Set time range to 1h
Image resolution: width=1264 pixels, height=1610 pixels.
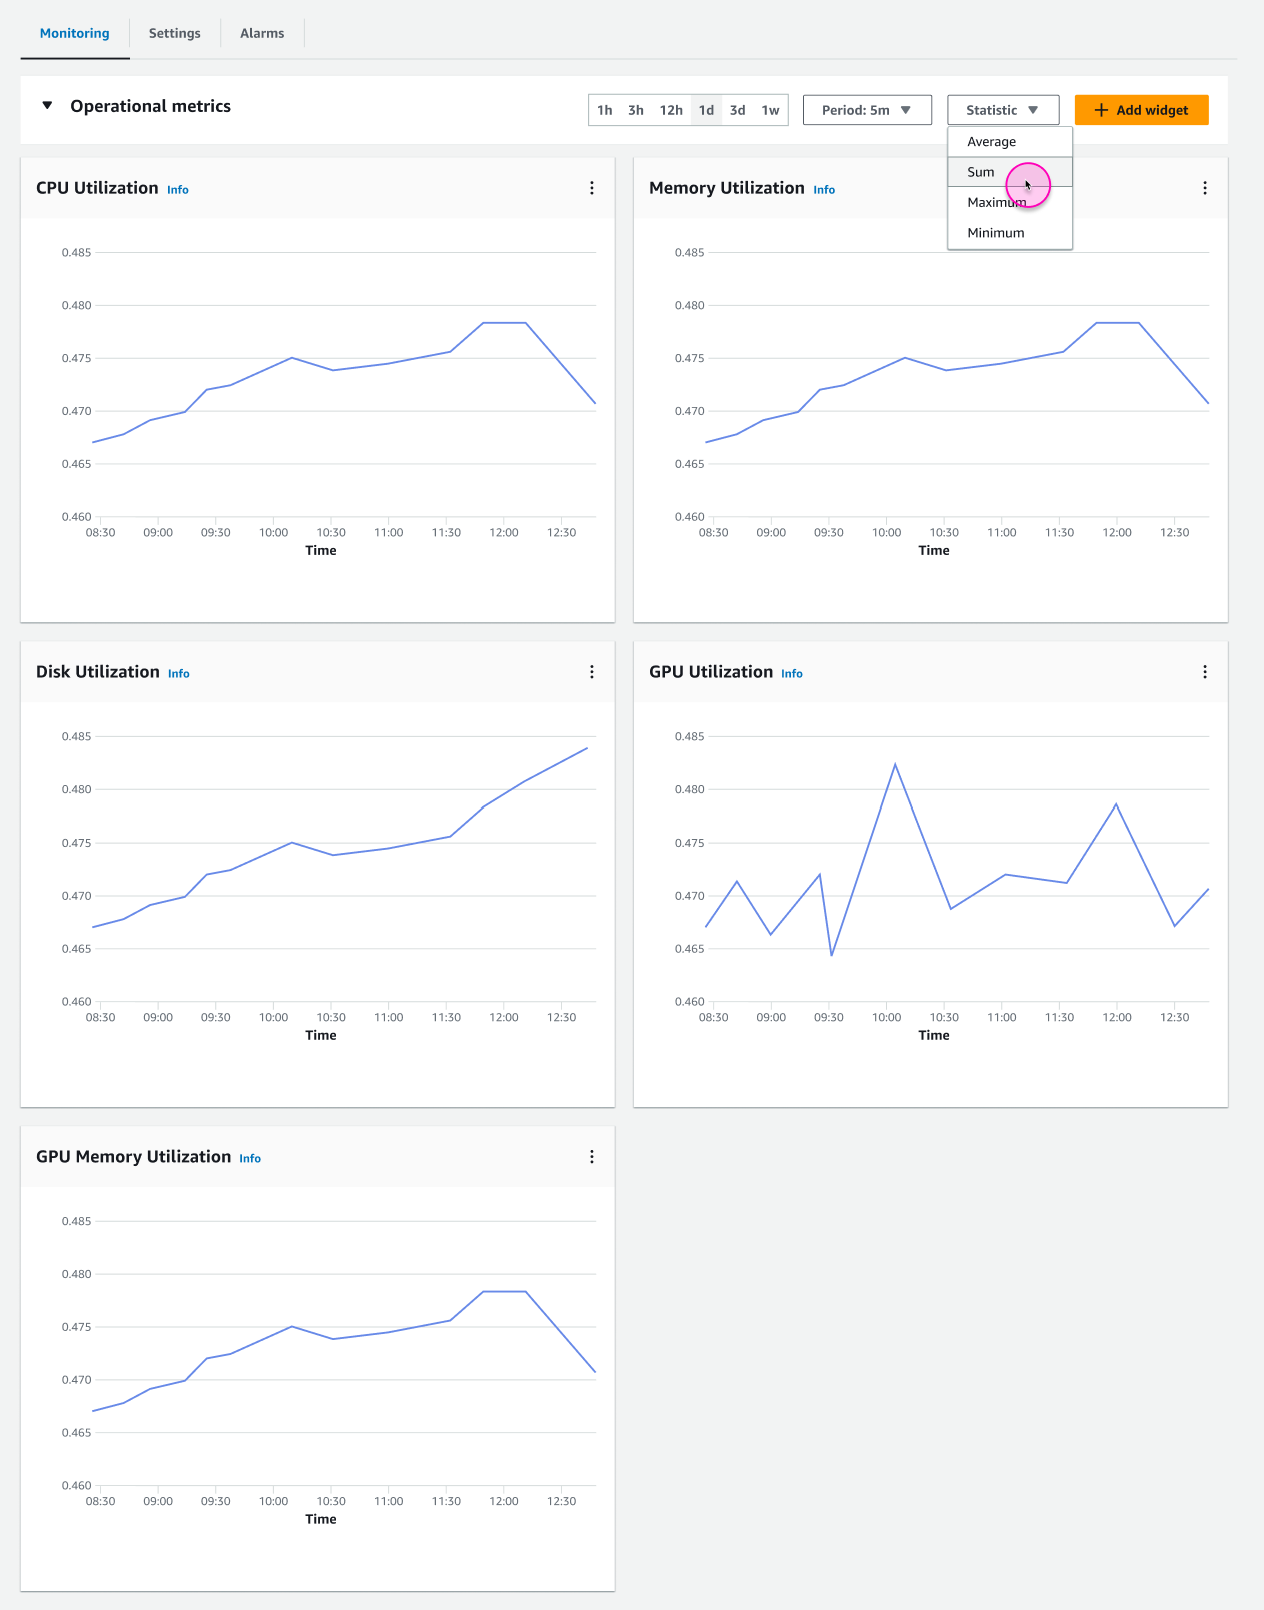click(605, 110)
